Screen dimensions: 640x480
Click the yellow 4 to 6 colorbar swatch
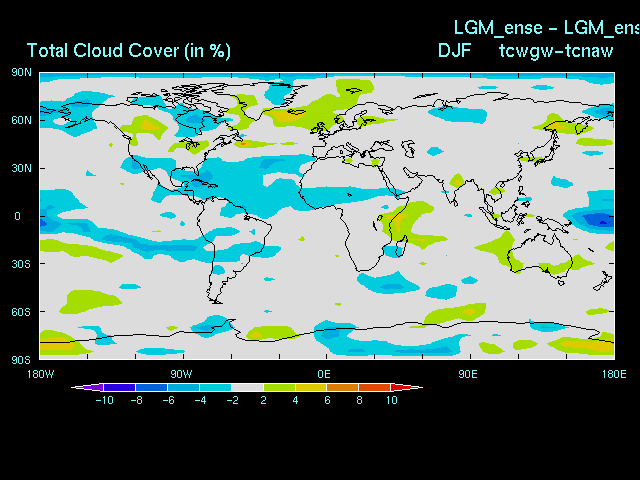(x=311, y=387)
